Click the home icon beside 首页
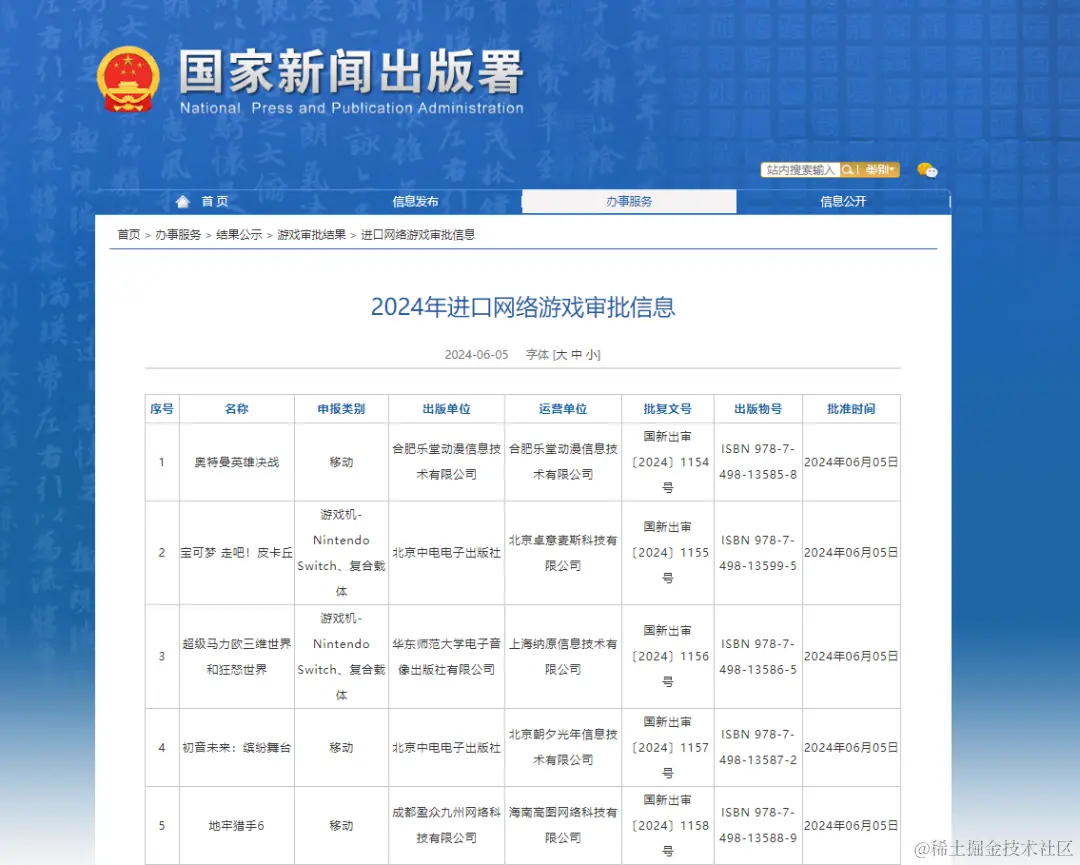Screen dimensions: 1080x865 click(x=183, y=201)
